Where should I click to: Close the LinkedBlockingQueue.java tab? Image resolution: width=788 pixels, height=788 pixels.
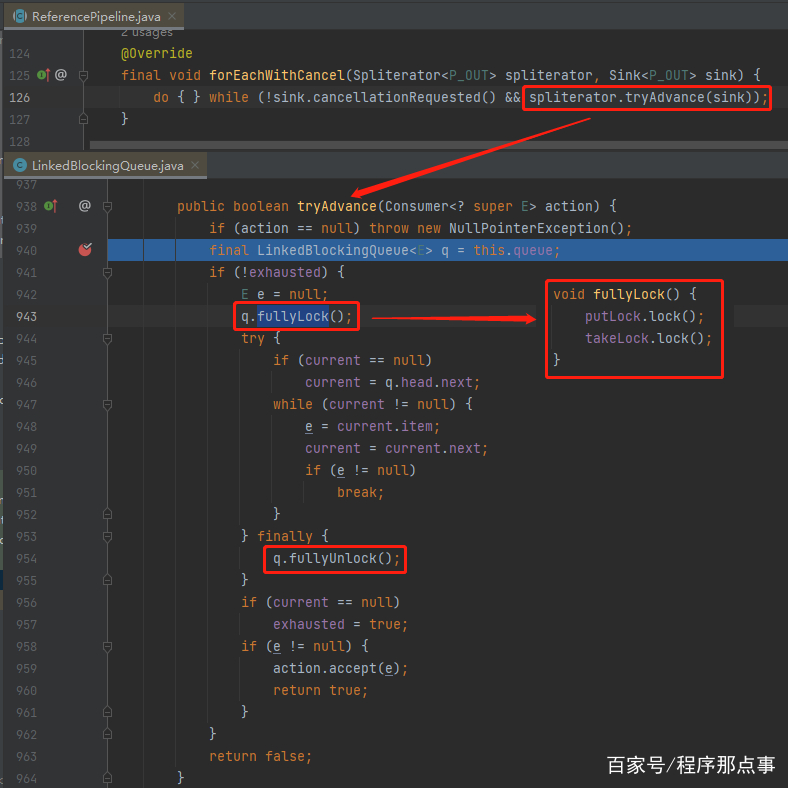coord(195,165)
